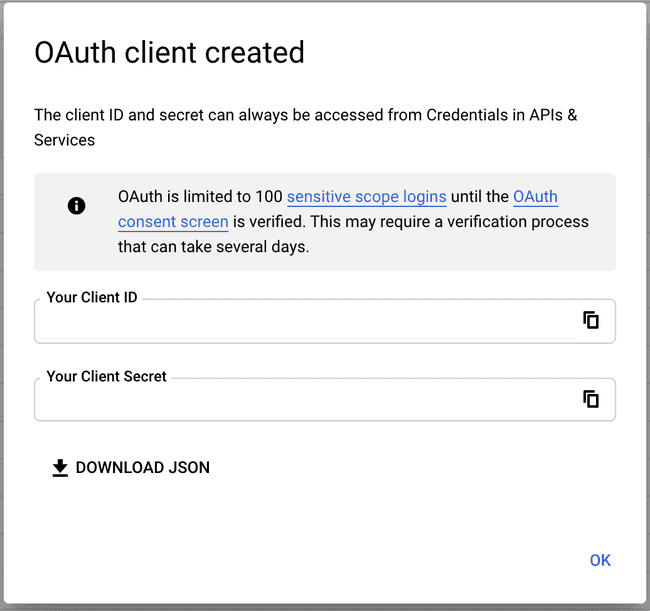
Task: Click the DOWNLOAD JSON button label
Action: [143, 468]
